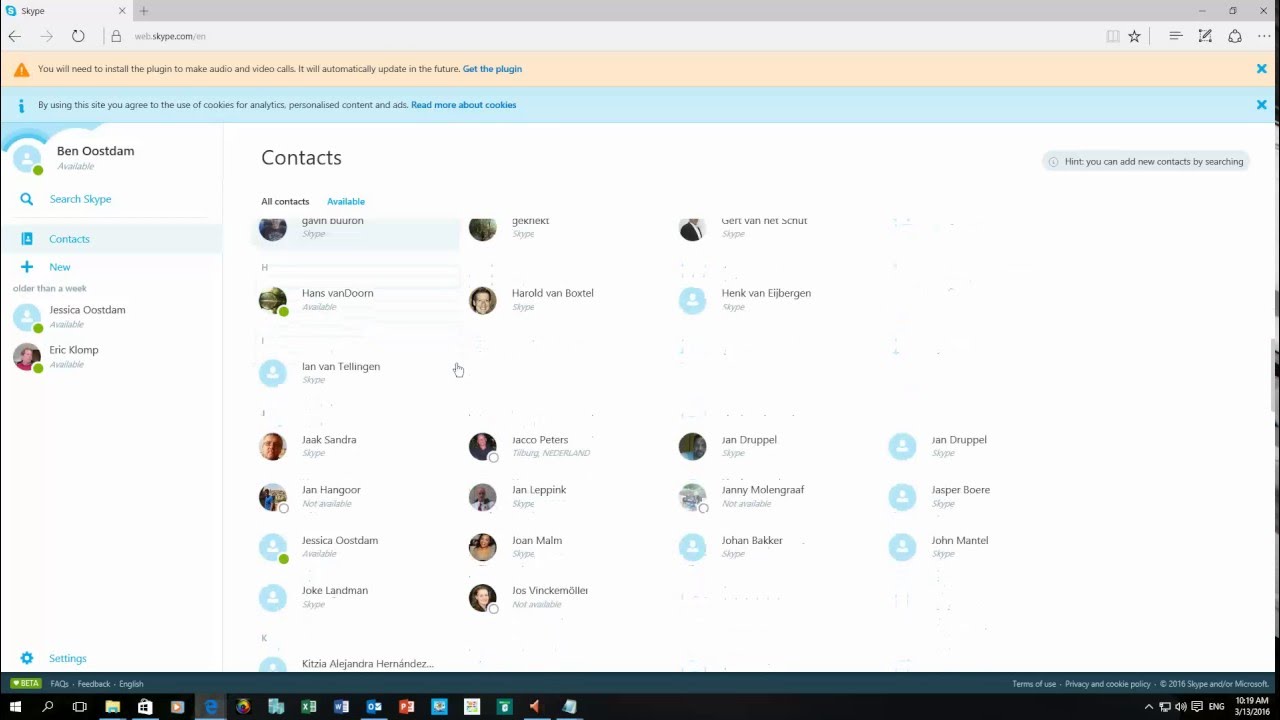Close the cookies notice banner
The height and width of the screenshot is (720, 1280).
pos(1262,105)
